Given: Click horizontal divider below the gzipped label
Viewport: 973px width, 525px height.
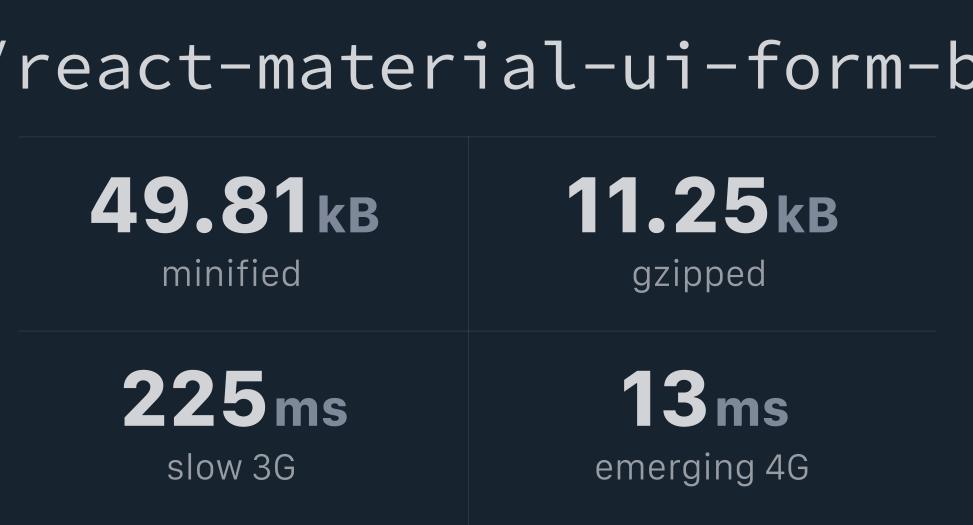Looking at the screenshot, I should [702, 331].
